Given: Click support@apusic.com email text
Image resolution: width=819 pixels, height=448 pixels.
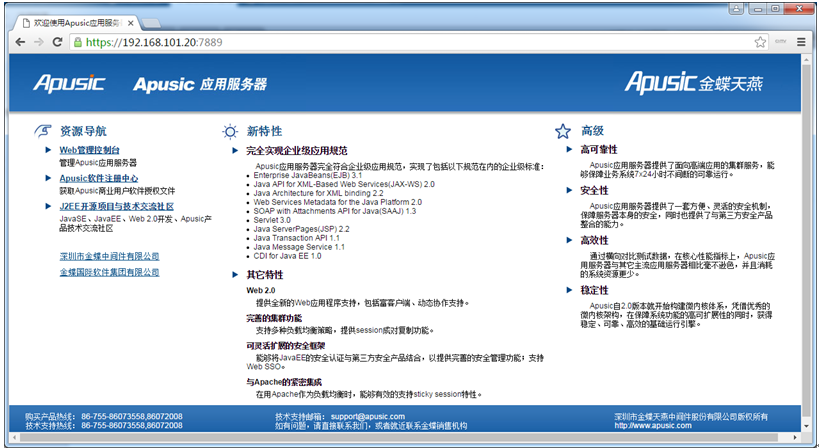Looking at the screenshot, I should (x=368, y=417).
